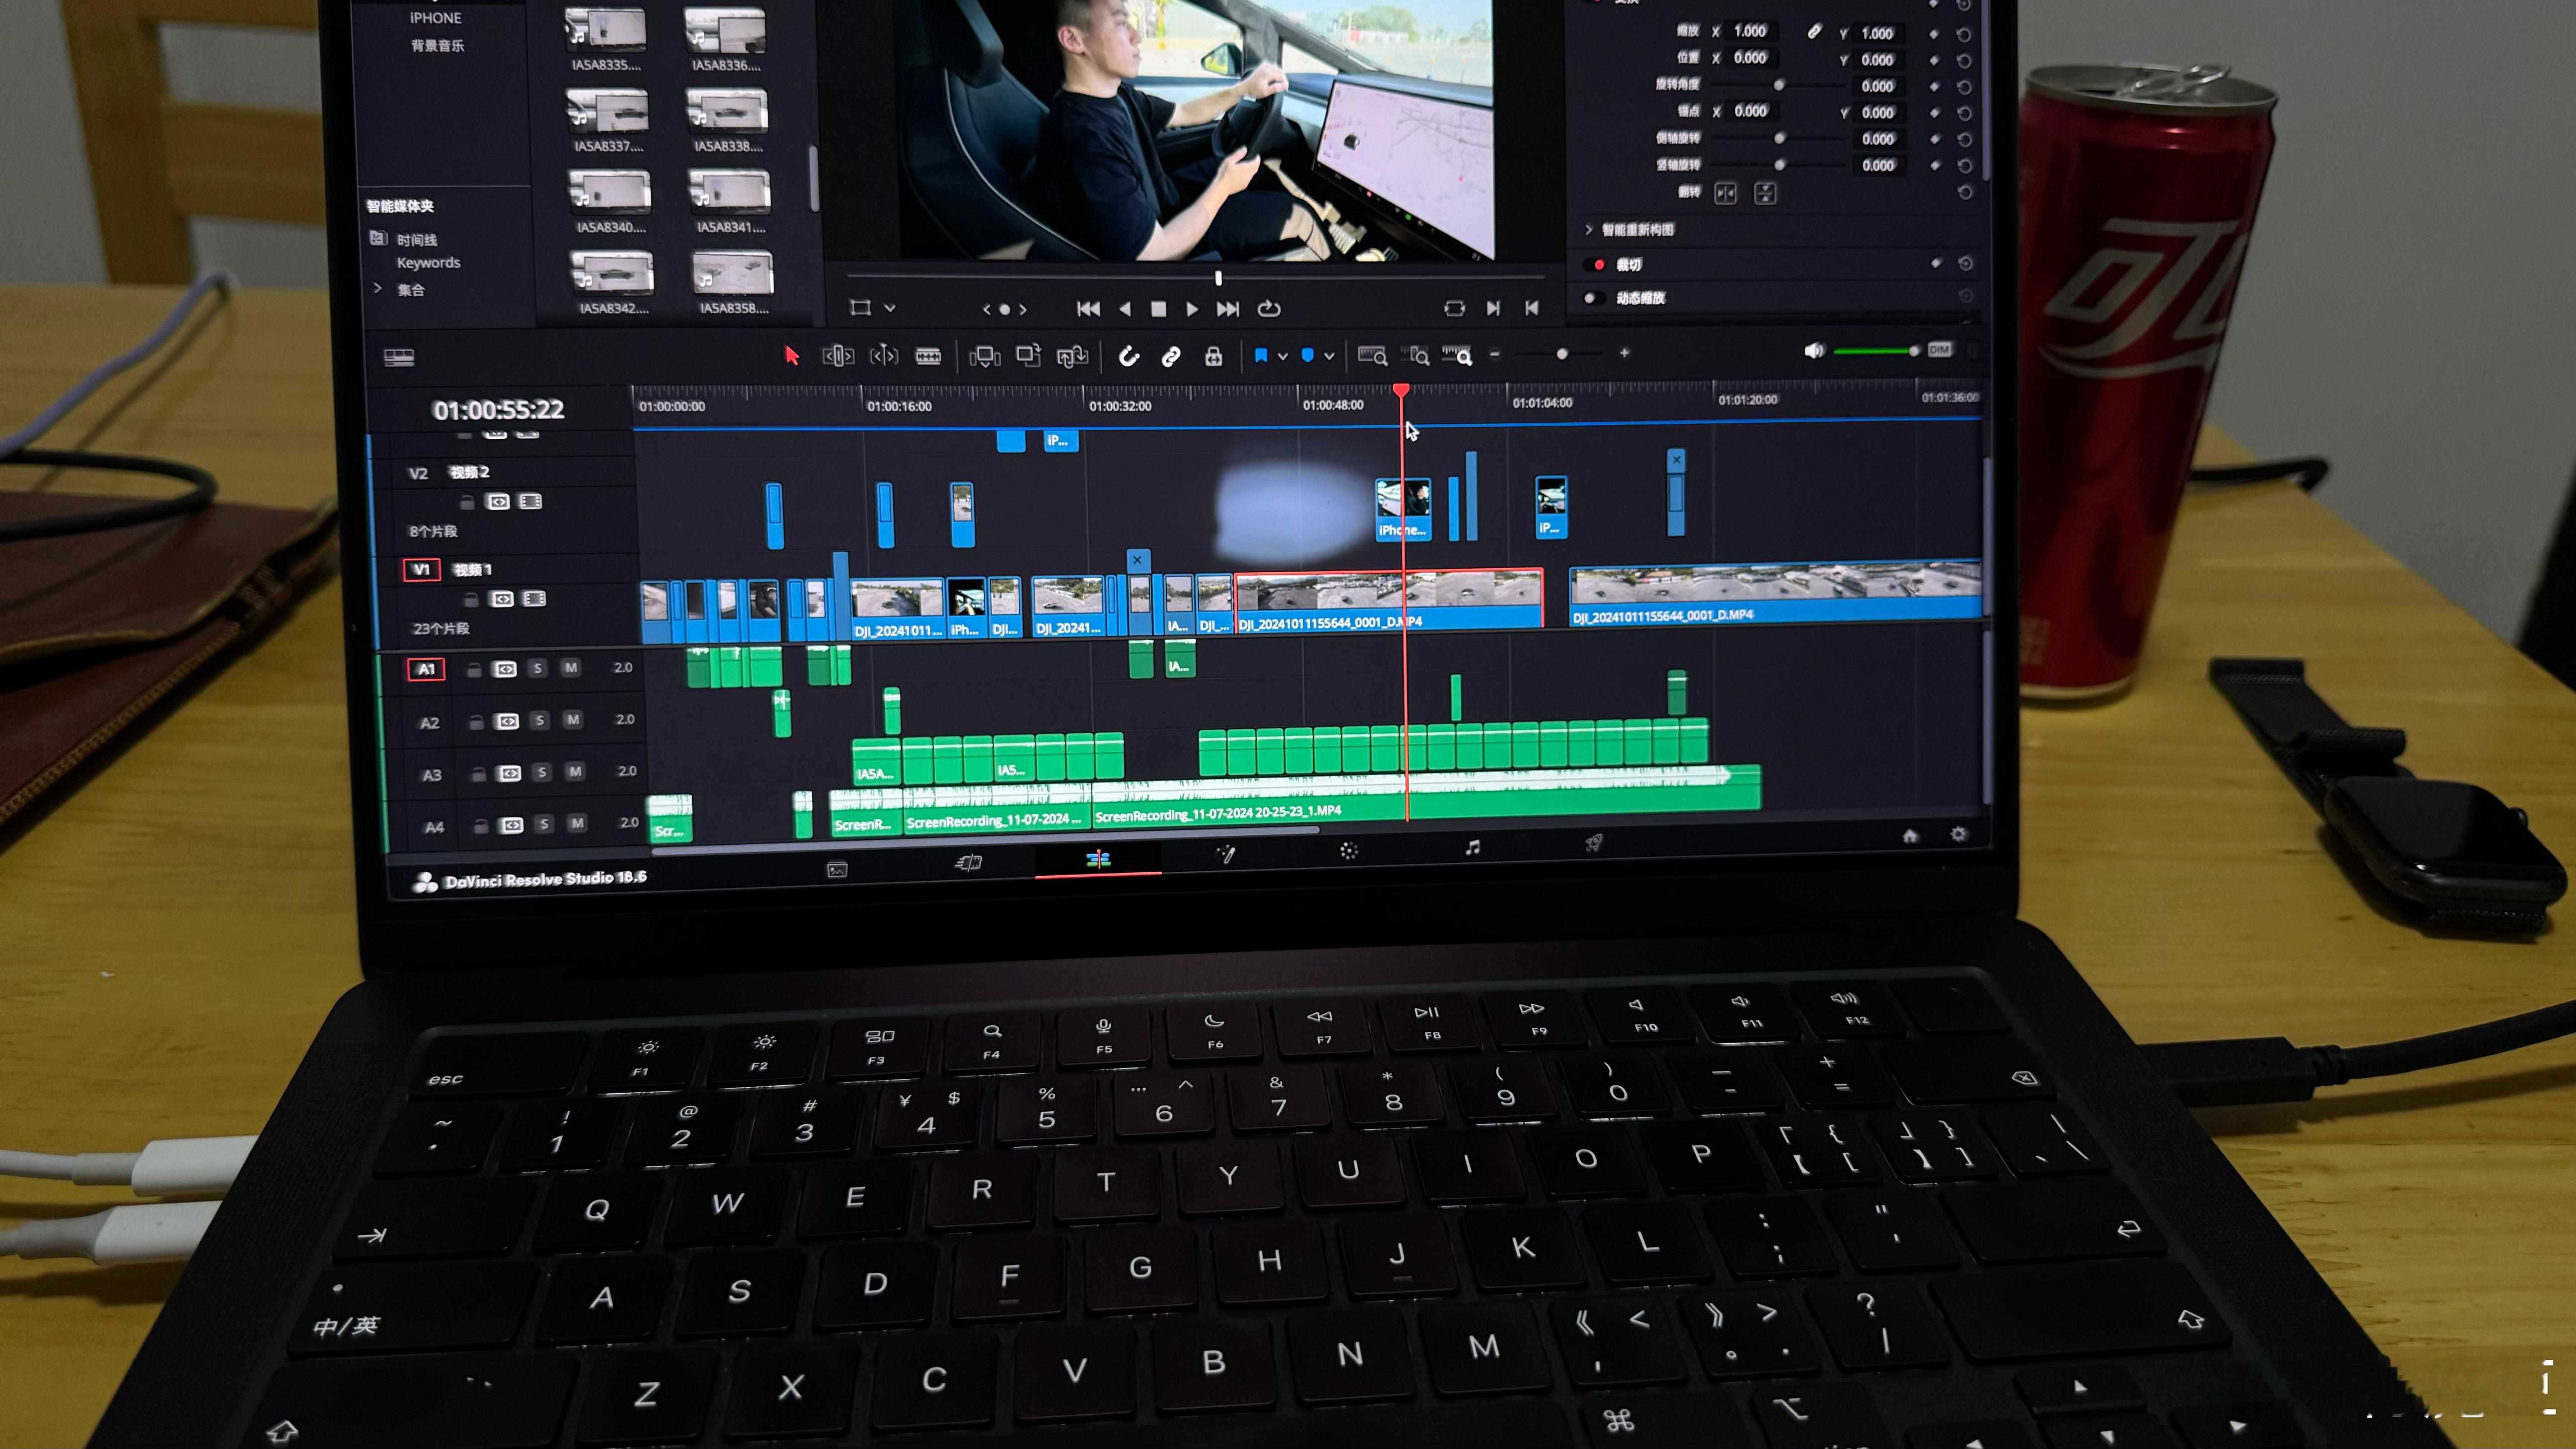Adjust the timeline zoom slider handle
Screen dimensions: 2576x1449
click(1562, 354)
